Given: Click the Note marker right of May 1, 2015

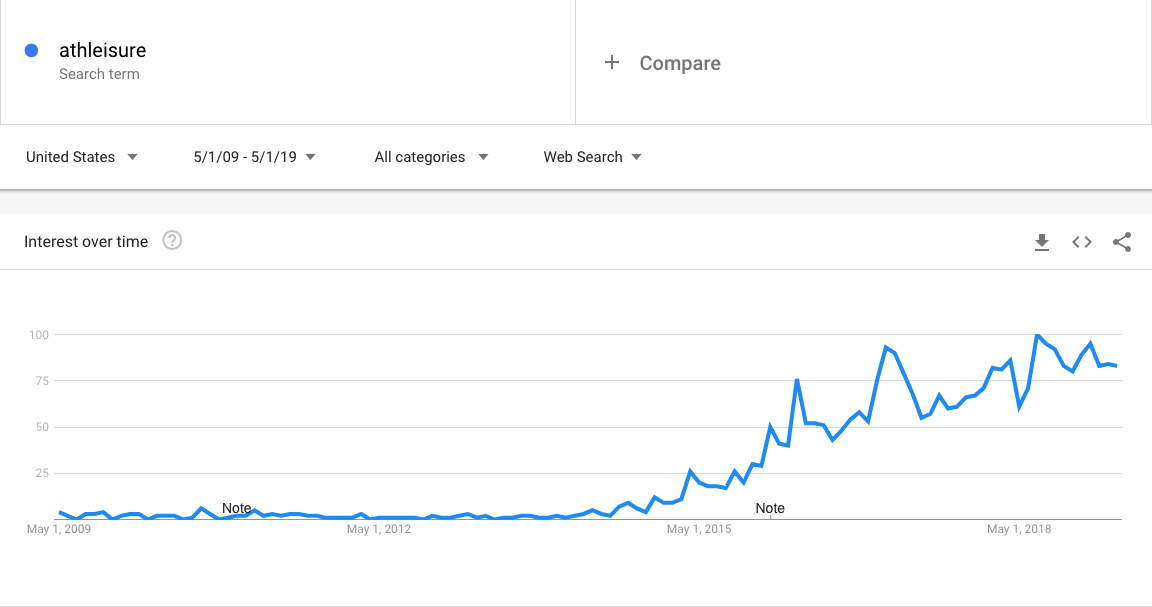Looking at the screenshot, I should tap(770, 508).
